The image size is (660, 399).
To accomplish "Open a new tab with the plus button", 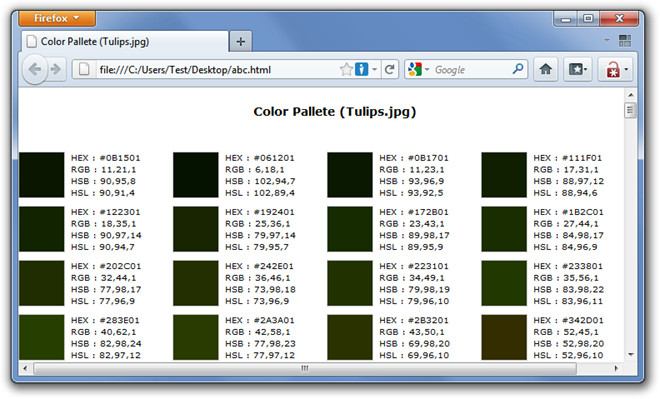I will pyautogui.click(x=241, y=42).
